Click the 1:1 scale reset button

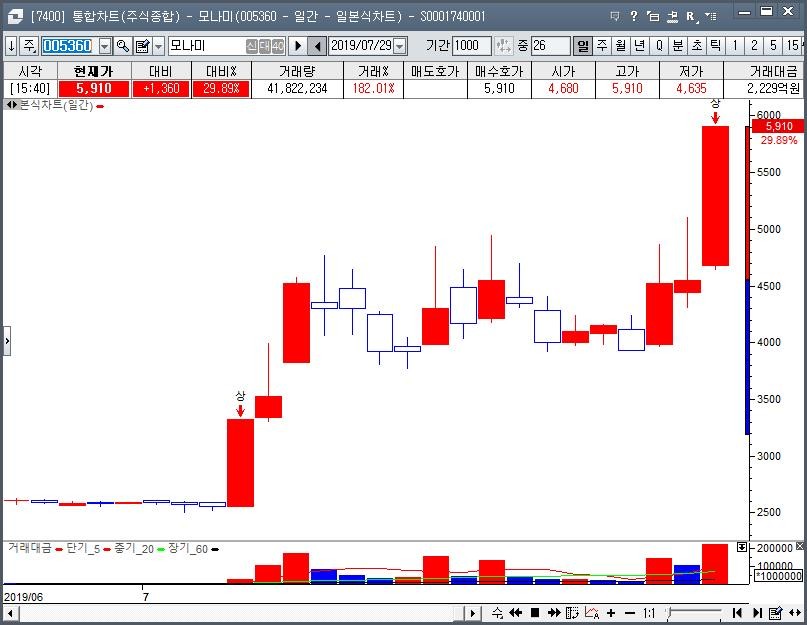pyautogui.click(x=649, y=613)
